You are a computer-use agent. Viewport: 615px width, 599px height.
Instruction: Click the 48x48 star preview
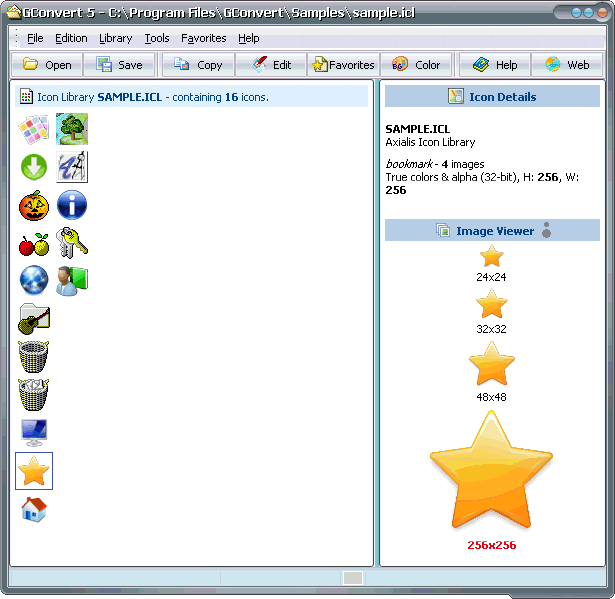(x=491, y=364)
